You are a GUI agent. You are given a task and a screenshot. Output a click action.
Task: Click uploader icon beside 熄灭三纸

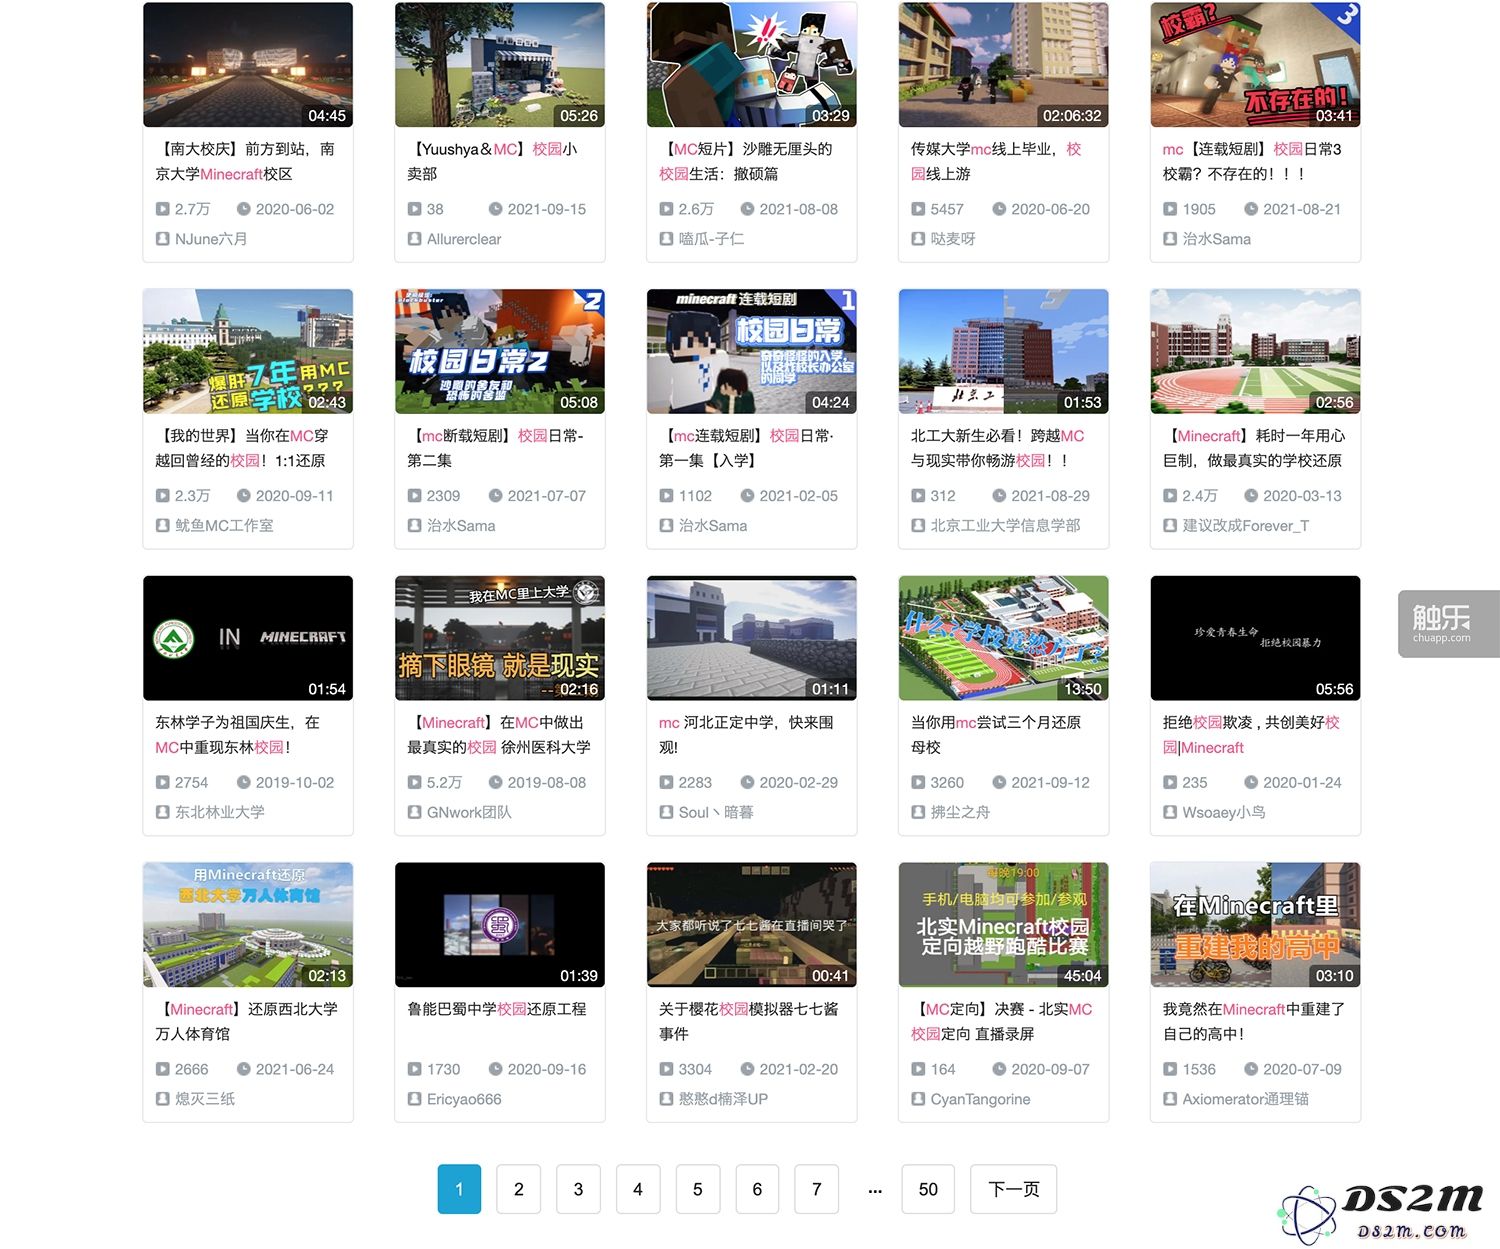click(162, 1100)
